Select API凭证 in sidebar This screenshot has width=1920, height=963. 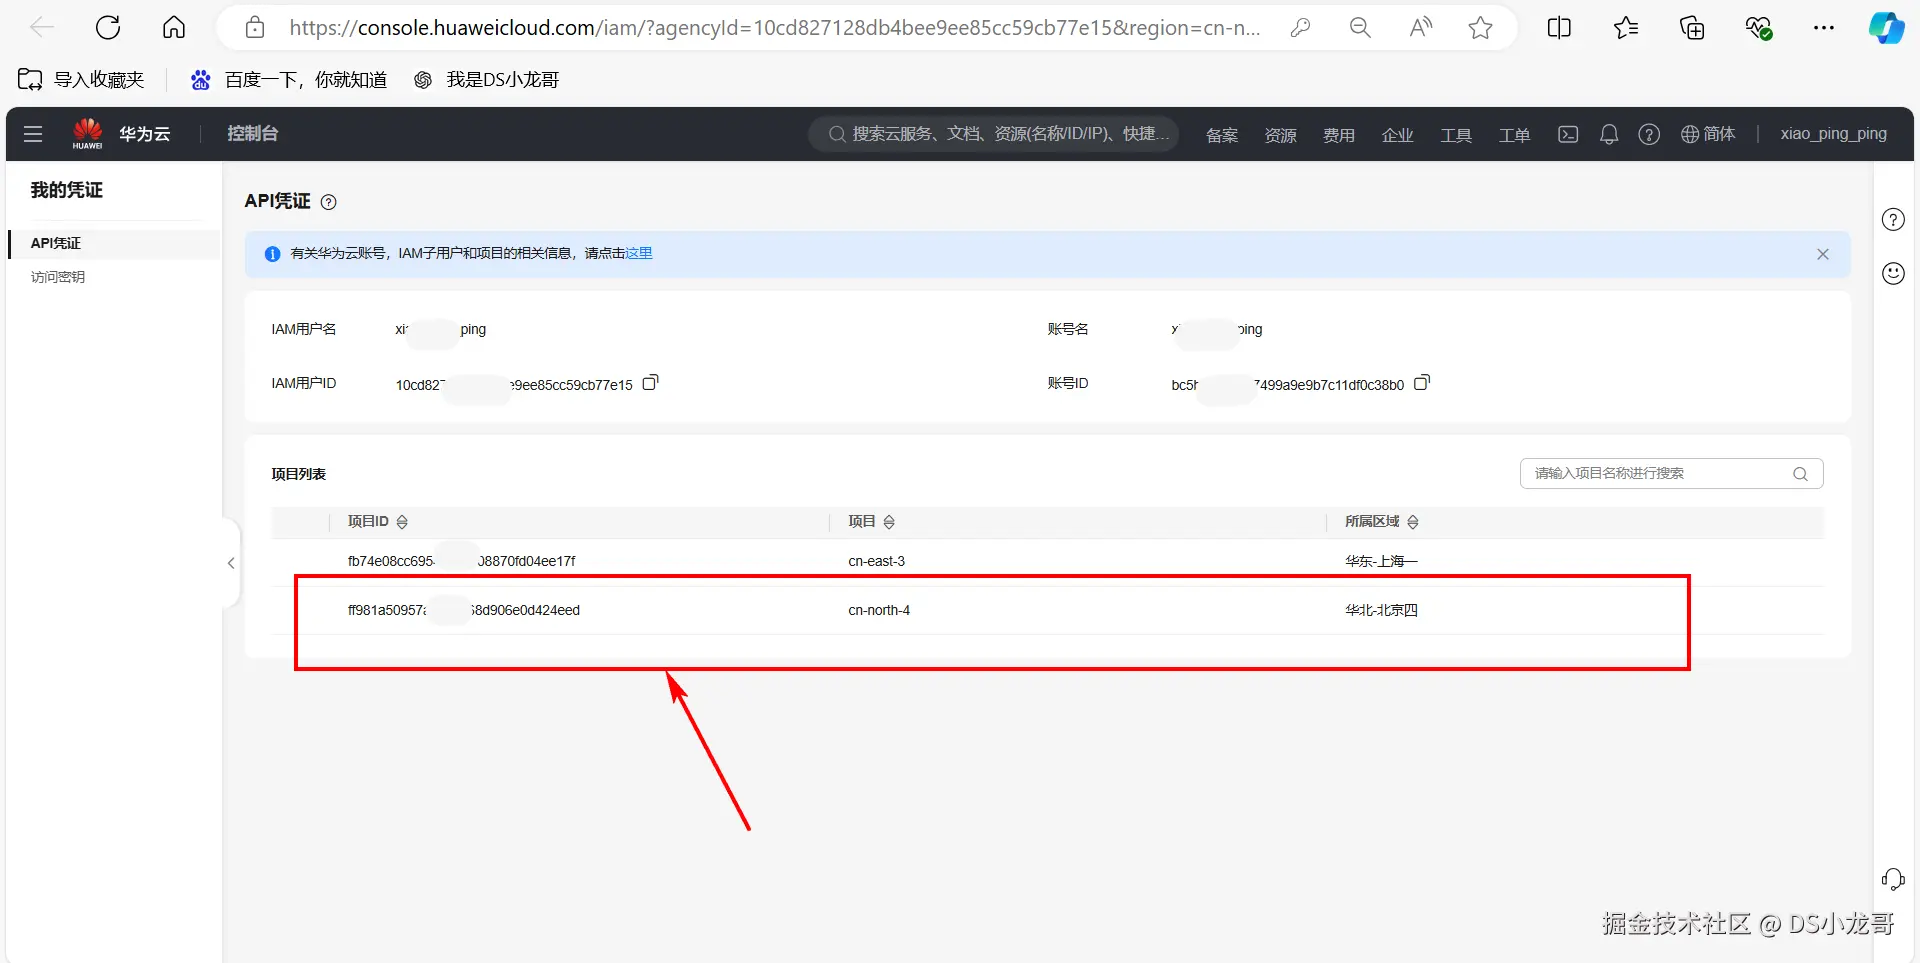(113, 243)
